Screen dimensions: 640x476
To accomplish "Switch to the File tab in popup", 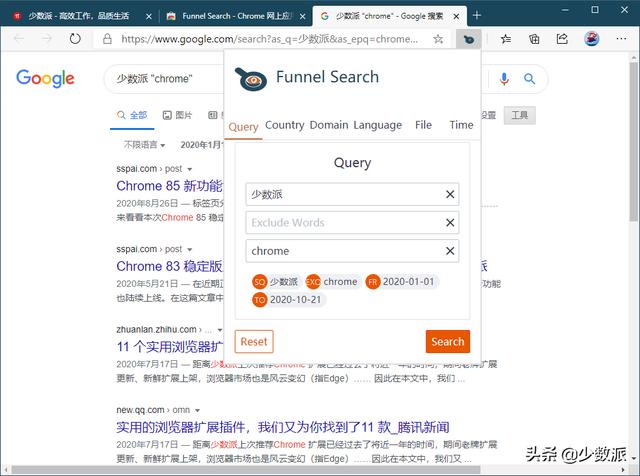I will 423,125.
